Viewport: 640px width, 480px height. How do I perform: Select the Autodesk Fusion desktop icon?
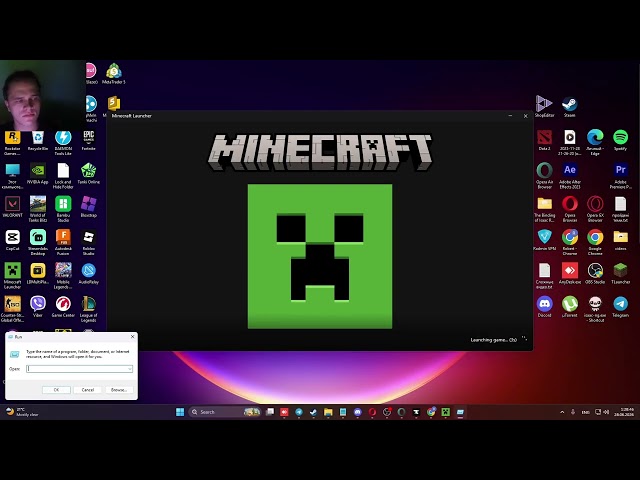[63, 243]
